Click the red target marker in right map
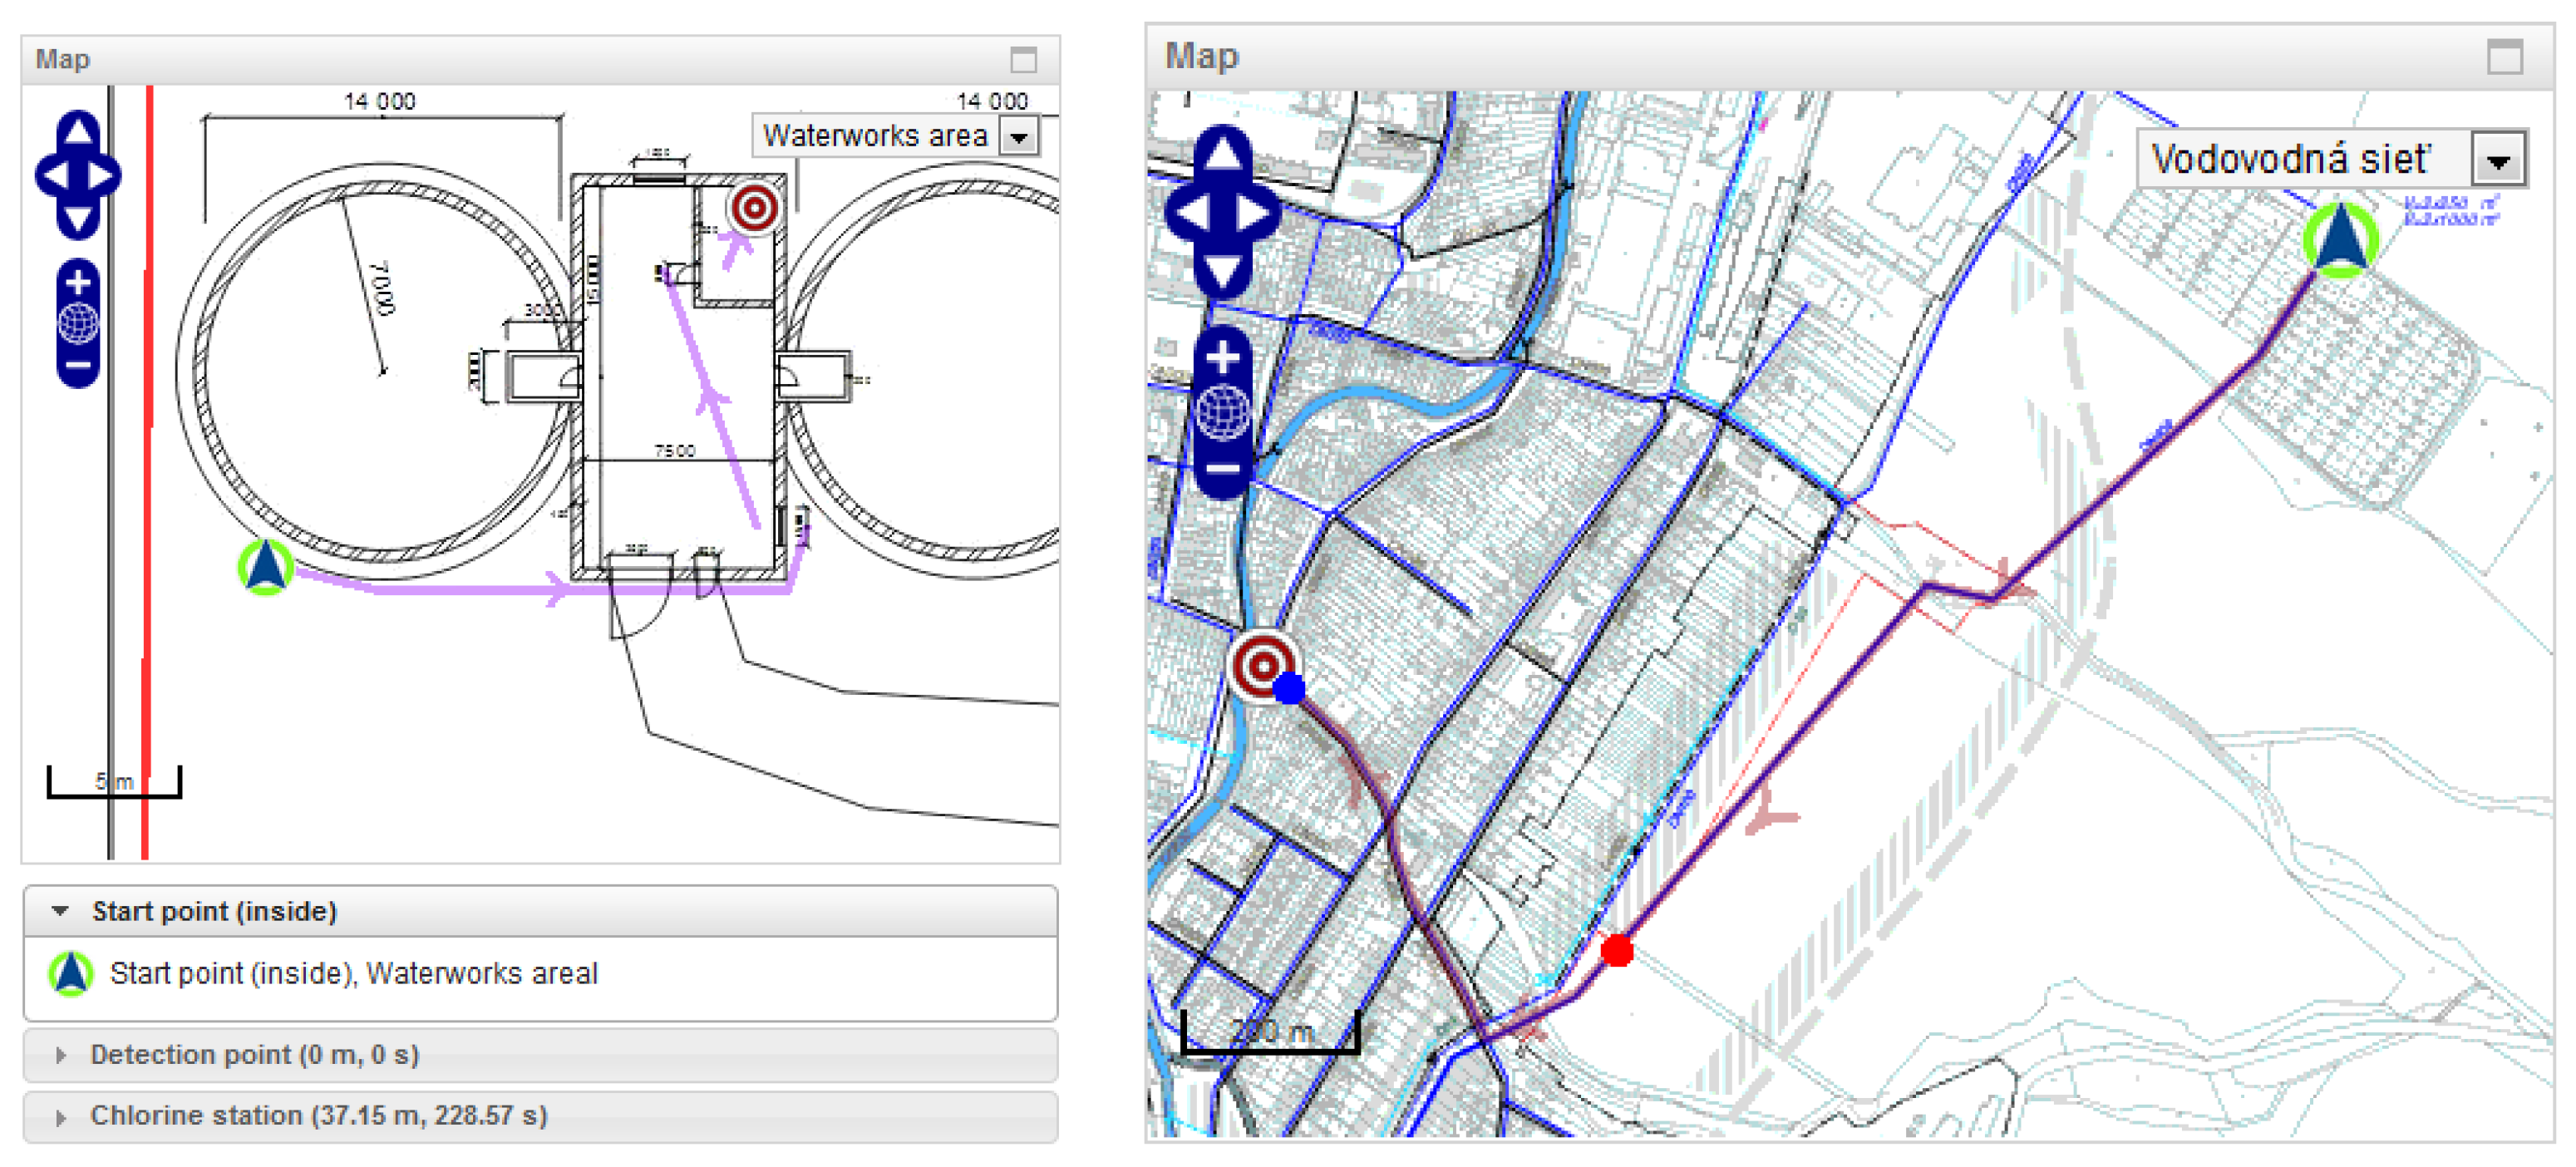Image resolution: width=2576 pixels, height=1167 pixels. [1262, 664]
